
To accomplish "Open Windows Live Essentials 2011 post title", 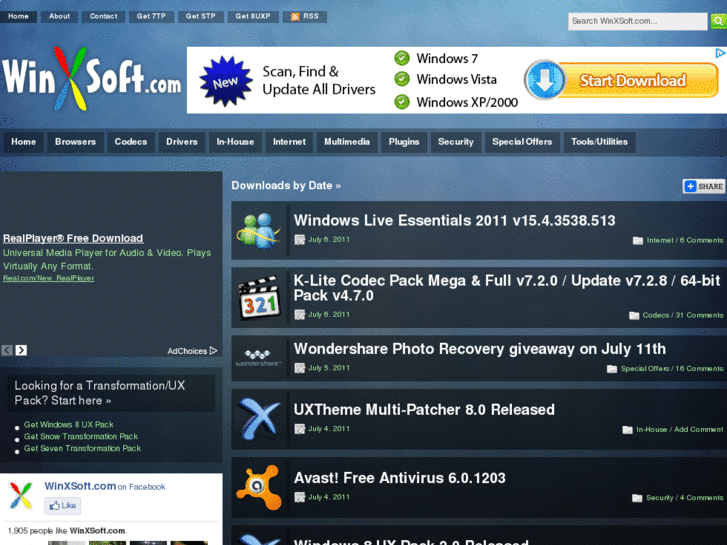I will point(454,220).
